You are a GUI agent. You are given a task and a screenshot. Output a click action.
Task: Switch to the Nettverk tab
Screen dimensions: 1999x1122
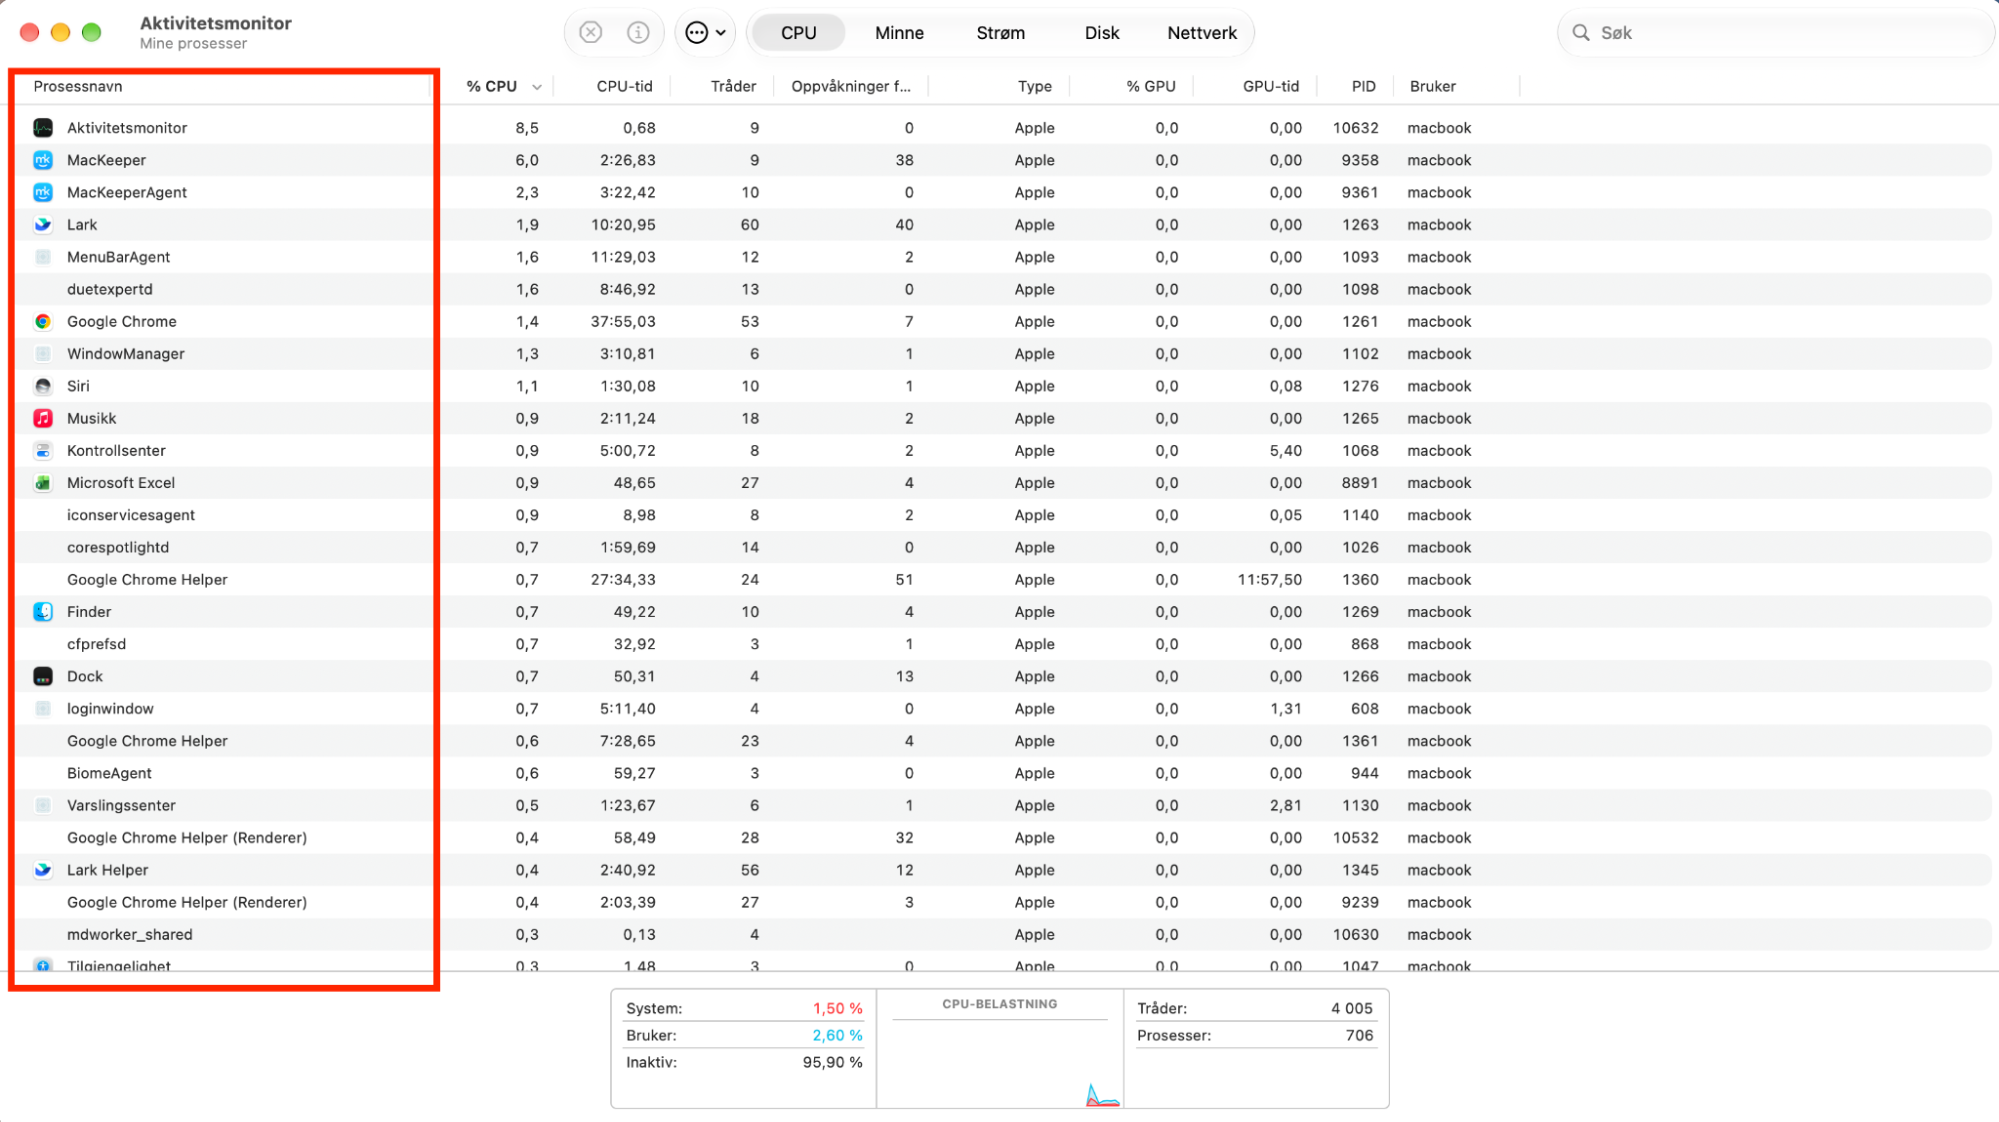point(1202,33)
